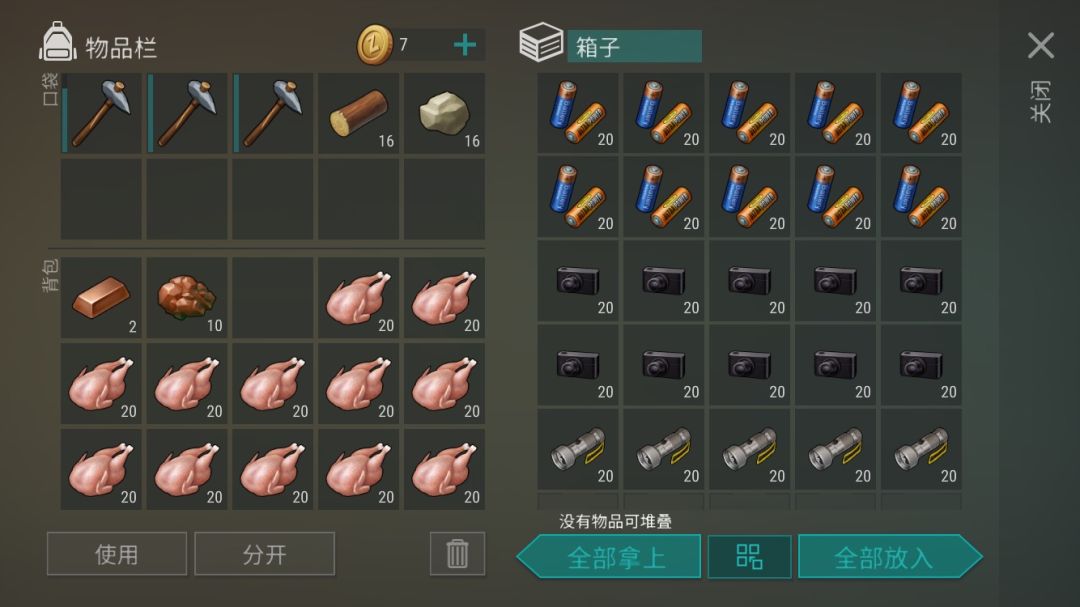1080x607 pixels.
Task: Click the gold coin currency icon
Action: pyautogui.click(x=375, y=45)
